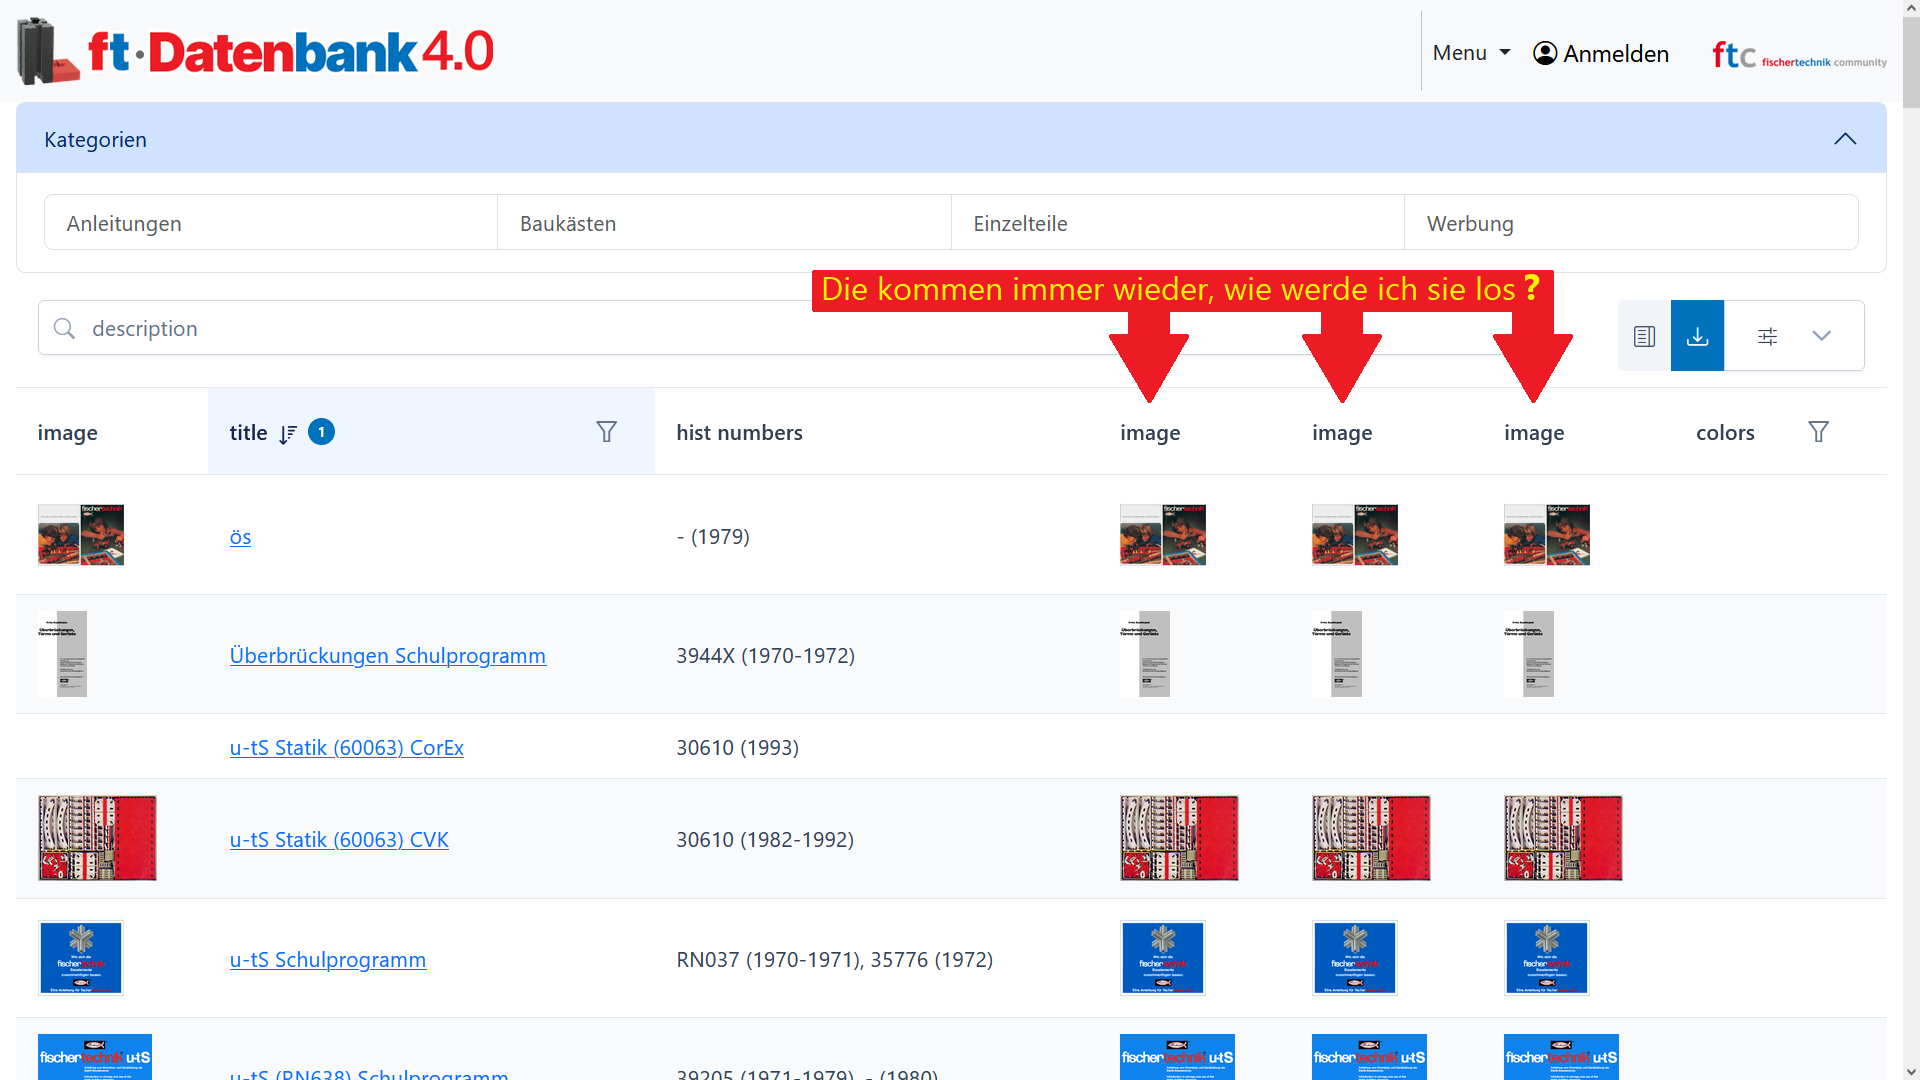
Task: Open the u-tS Statik (60063) CVK link
Action: (x=339, y=839)
